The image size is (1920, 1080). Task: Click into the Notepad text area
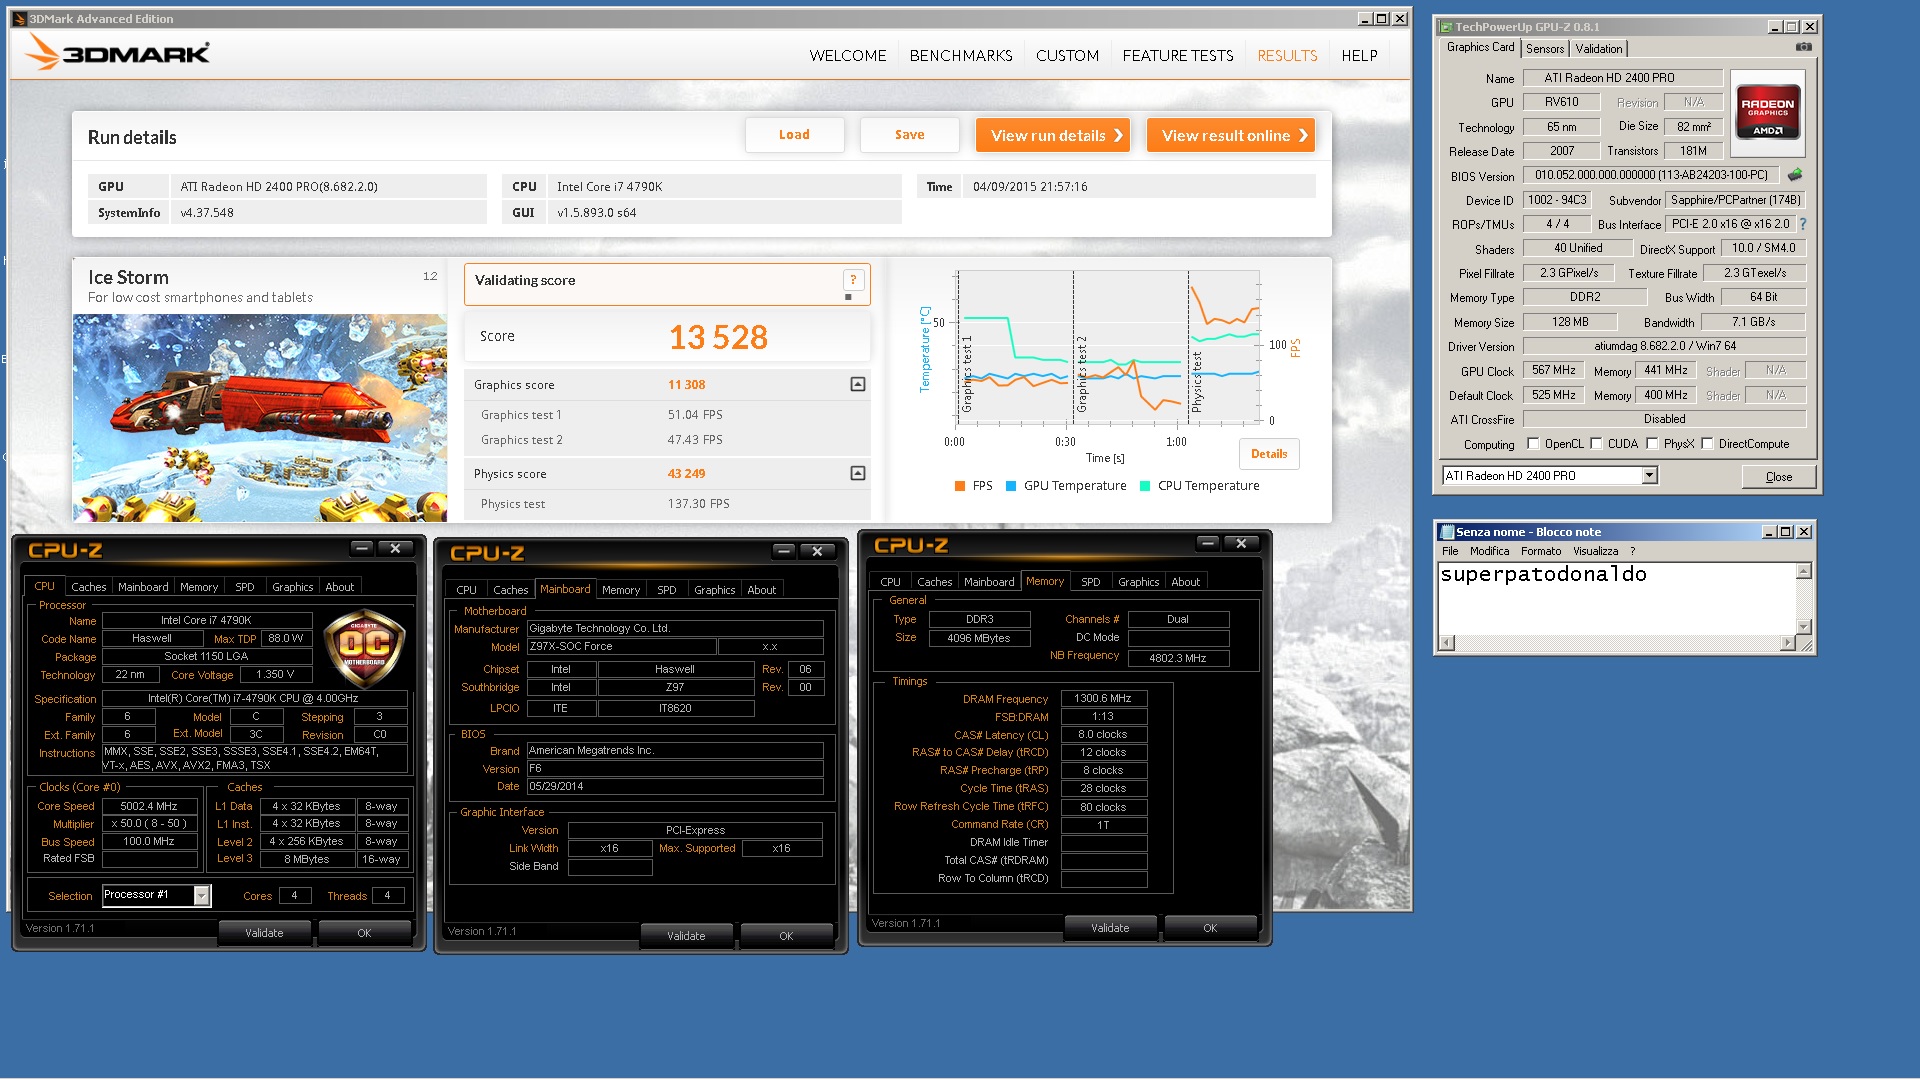[1617, 600]
